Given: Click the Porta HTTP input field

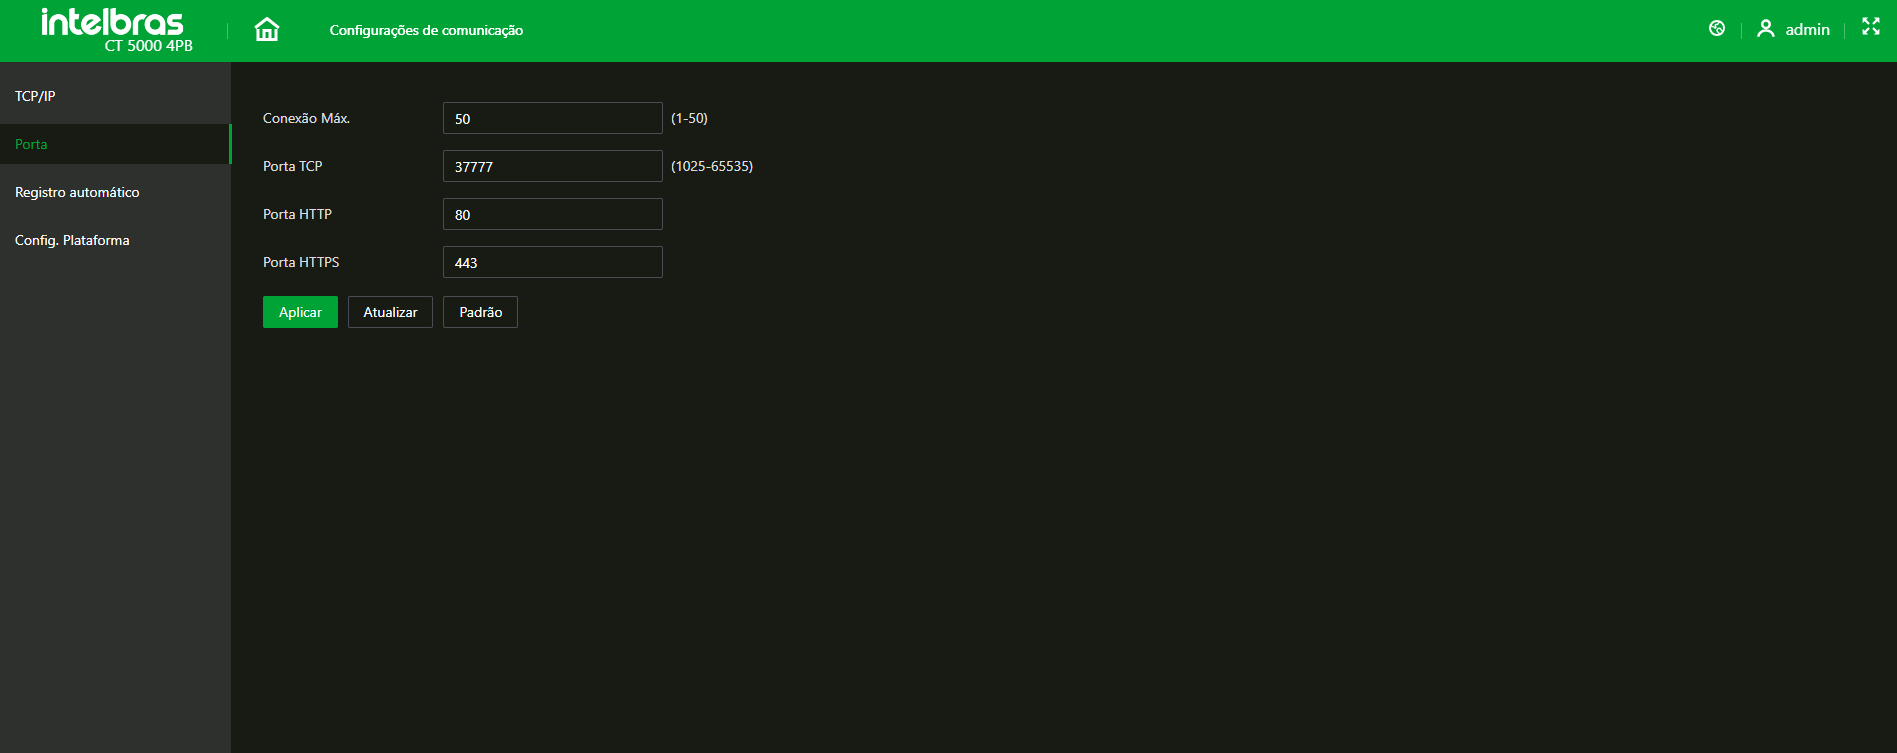Looking at the screenshot, I should coord(552,214).
